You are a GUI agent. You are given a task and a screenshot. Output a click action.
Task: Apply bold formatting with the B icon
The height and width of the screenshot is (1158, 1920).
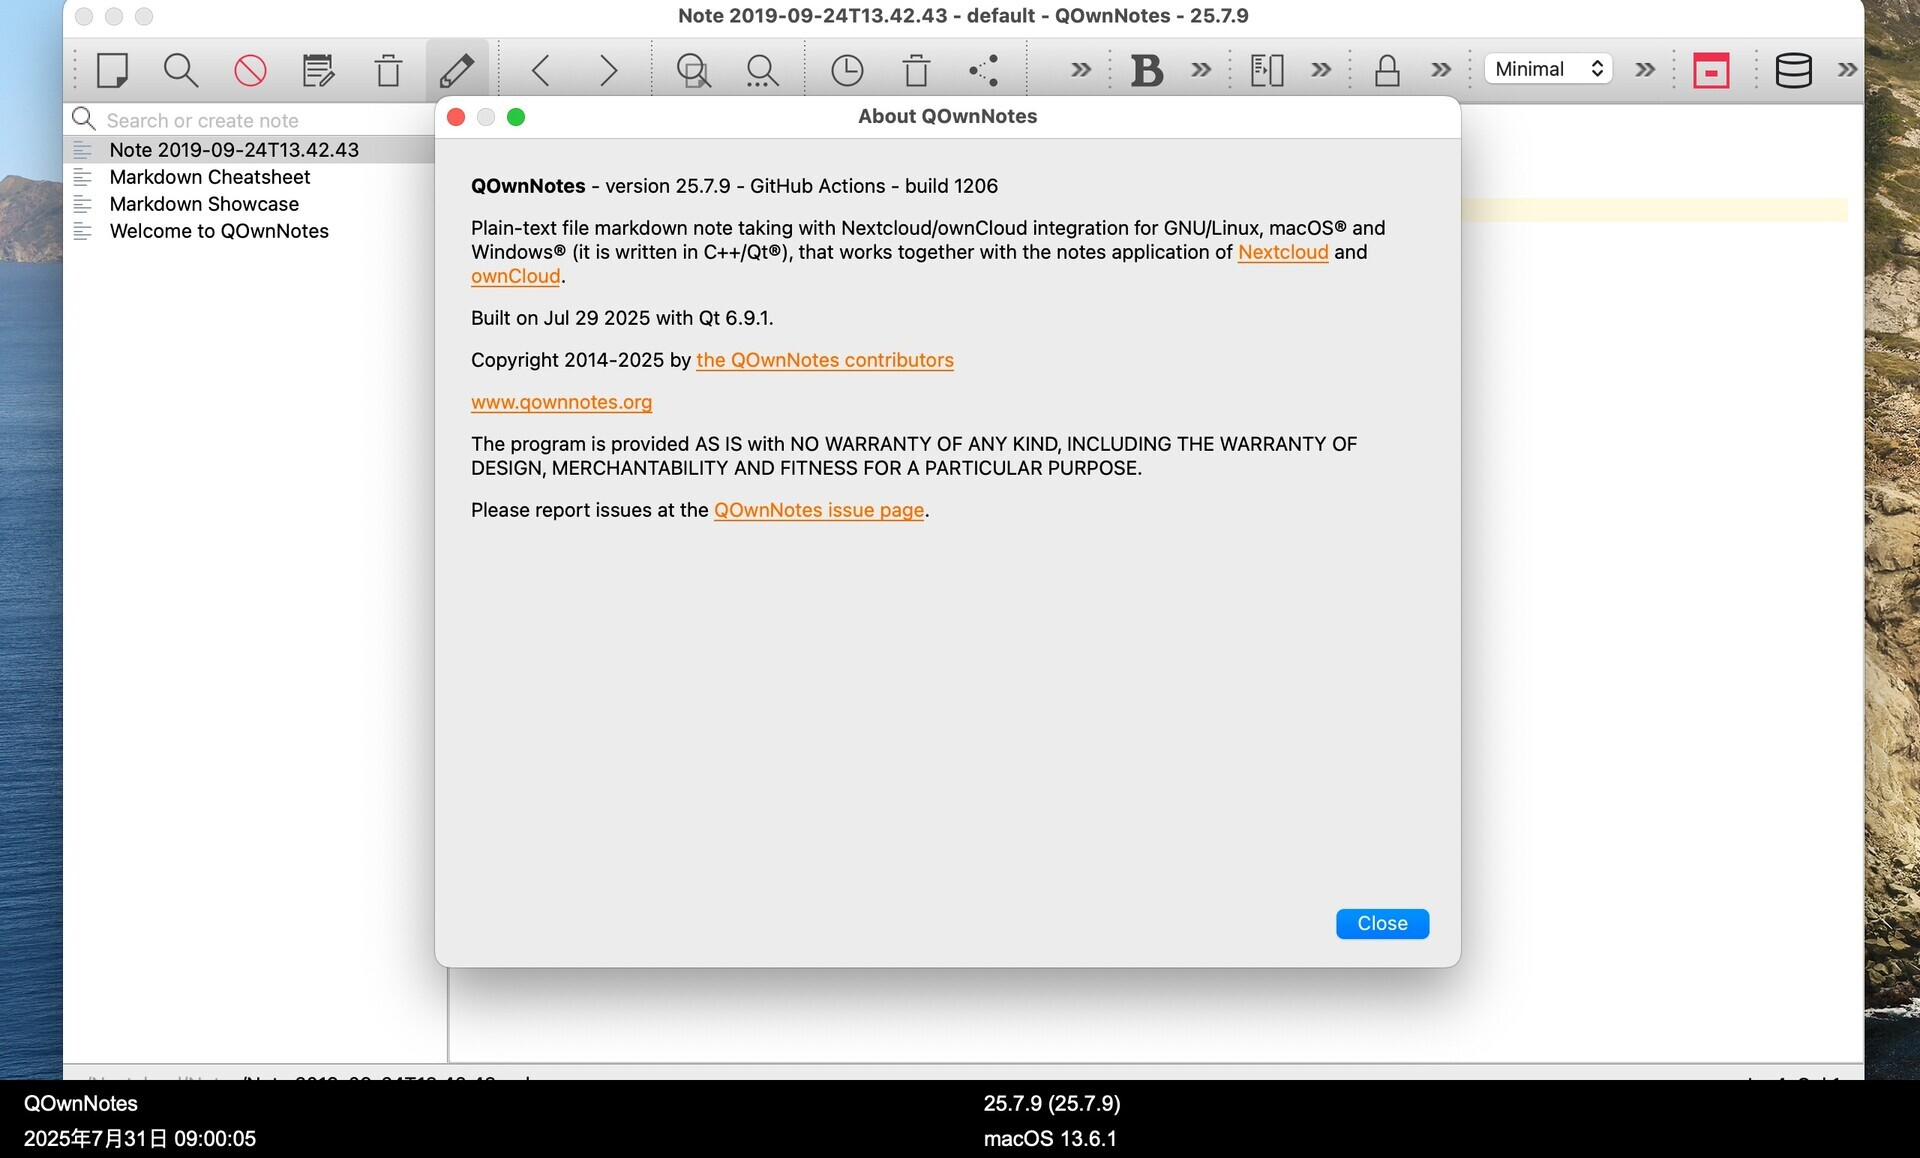coord(1147,70)
